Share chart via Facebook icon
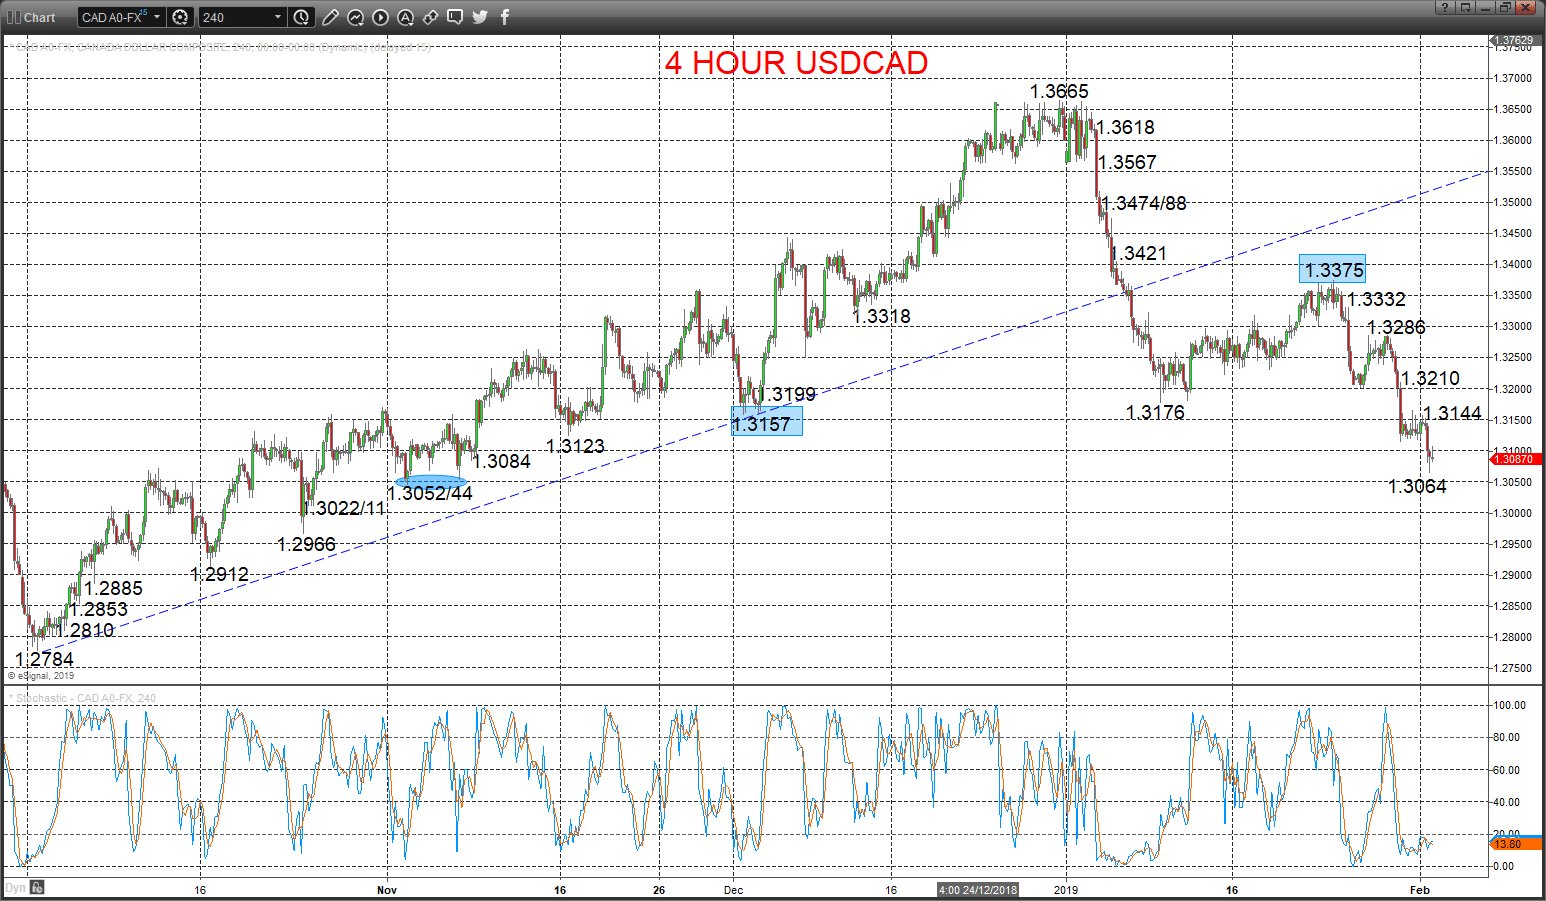This screenshot has width=1546, height=901. [505, 17]
